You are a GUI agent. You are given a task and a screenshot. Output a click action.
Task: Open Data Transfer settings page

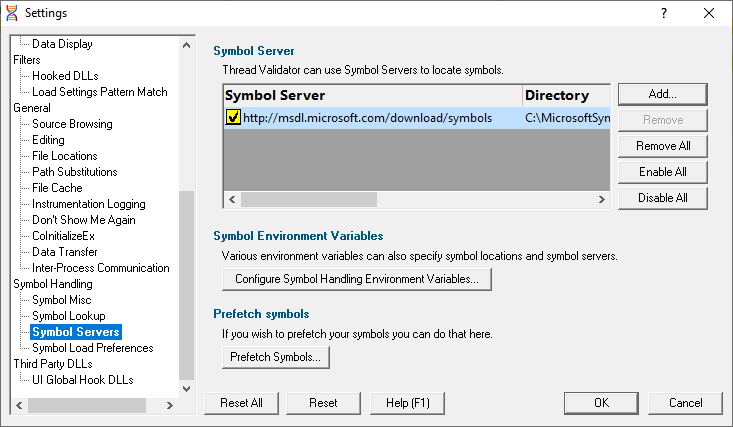pos(65,252)
